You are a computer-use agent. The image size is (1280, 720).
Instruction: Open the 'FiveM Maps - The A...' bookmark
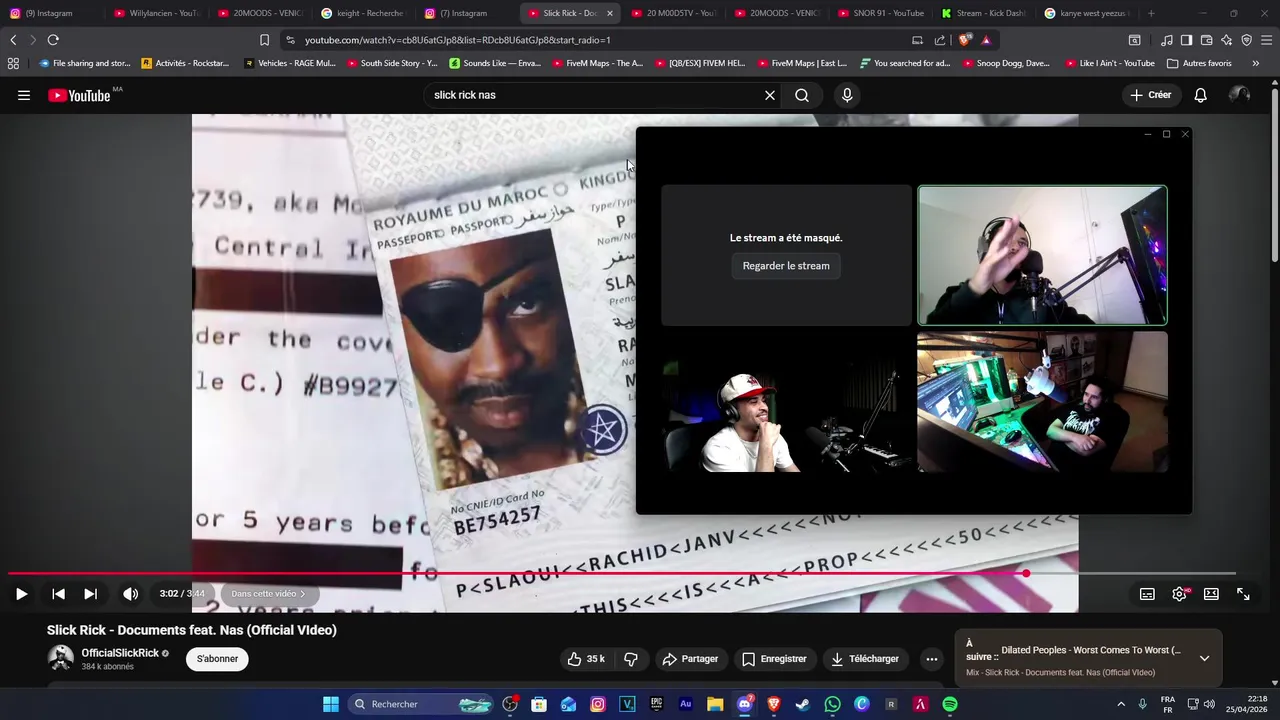click(x=596, y=63)
